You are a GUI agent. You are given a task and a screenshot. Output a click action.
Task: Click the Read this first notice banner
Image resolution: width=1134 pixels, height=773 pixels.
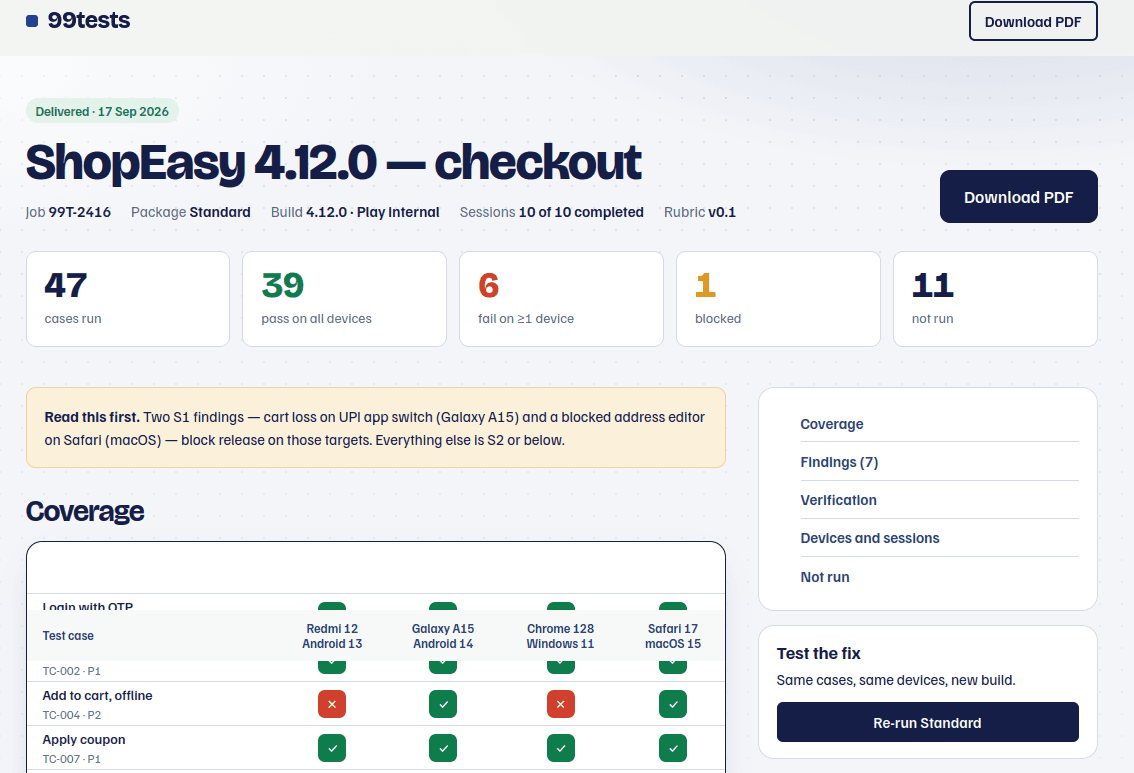point(376,427)
